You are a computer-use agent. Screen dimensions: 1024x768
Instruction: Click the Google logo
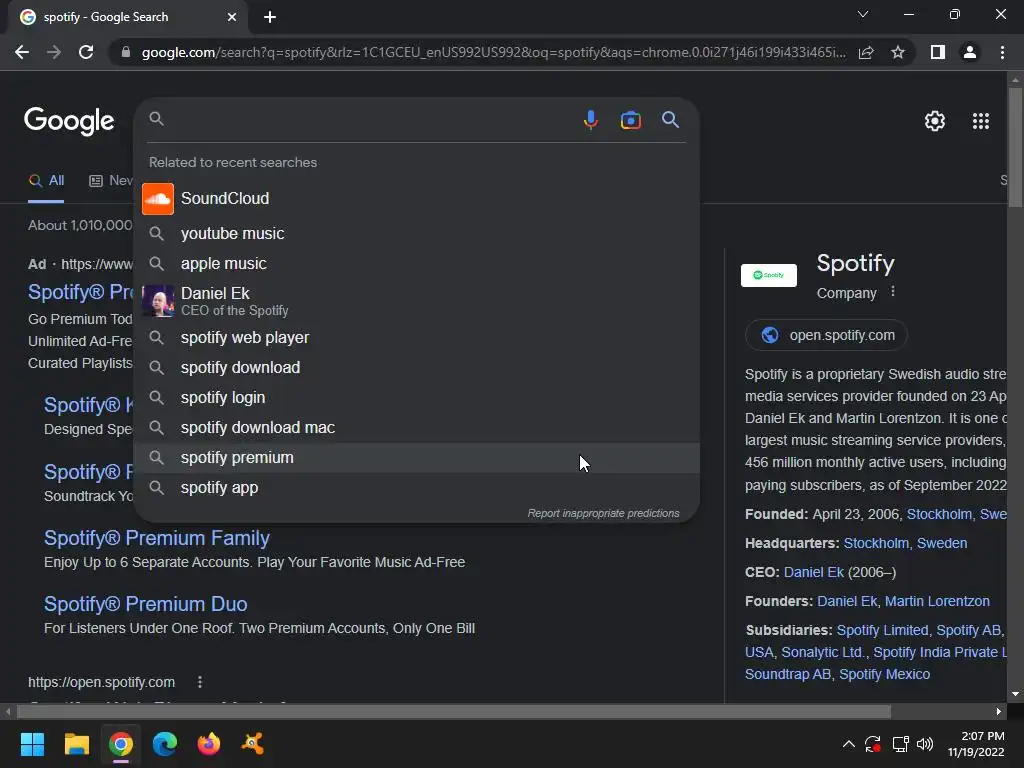pos(69,121)
